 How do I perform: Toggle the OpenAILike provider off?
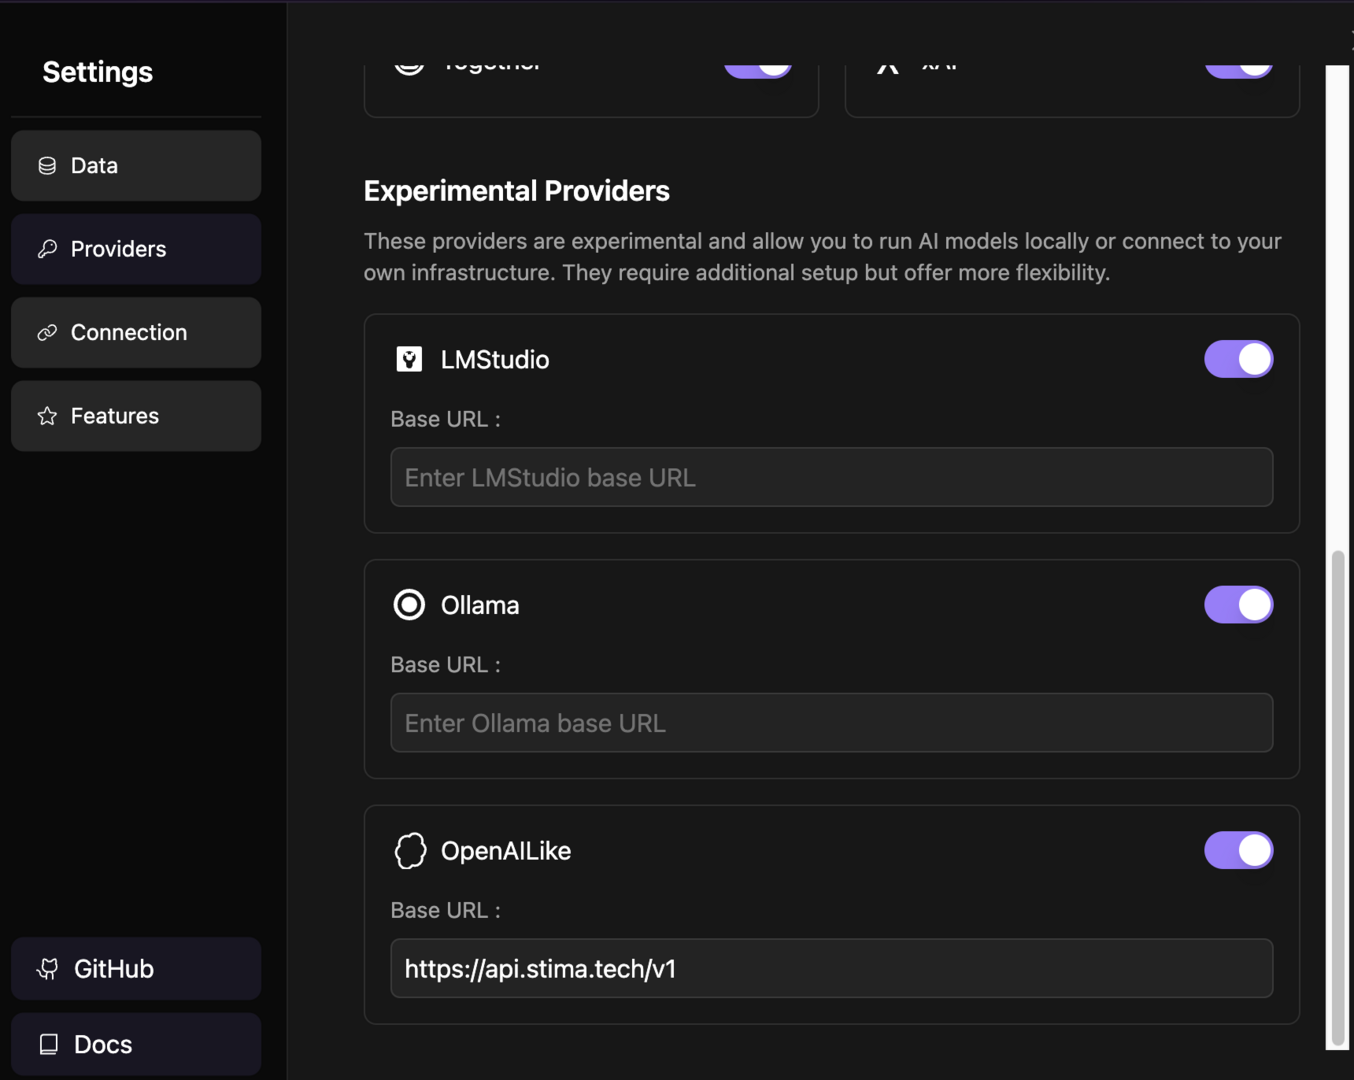point(1238,851)
